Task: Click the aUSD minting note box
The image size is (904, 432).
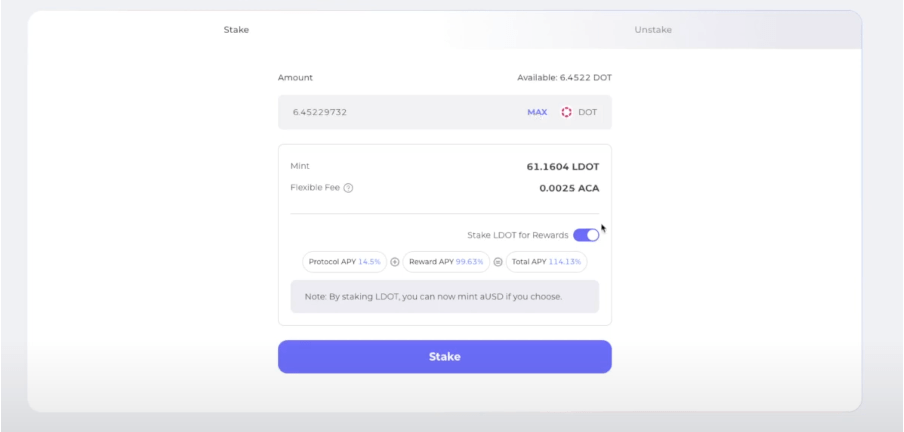Action: (x=444, y=297)
